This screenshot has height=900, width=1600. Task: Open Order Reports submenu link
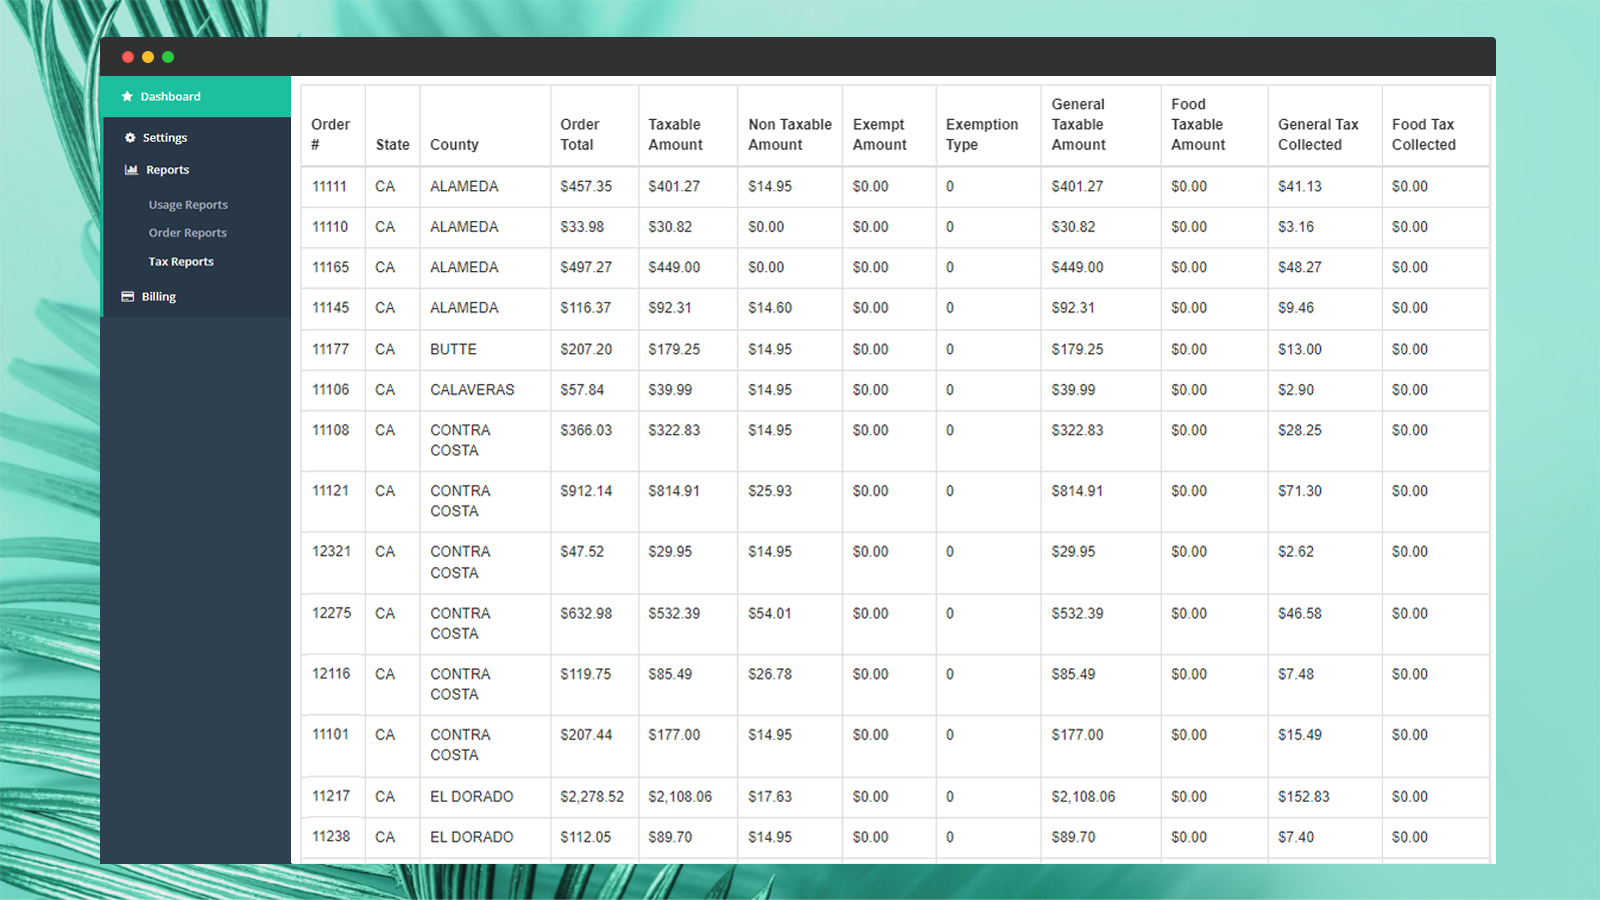(188, 233)
